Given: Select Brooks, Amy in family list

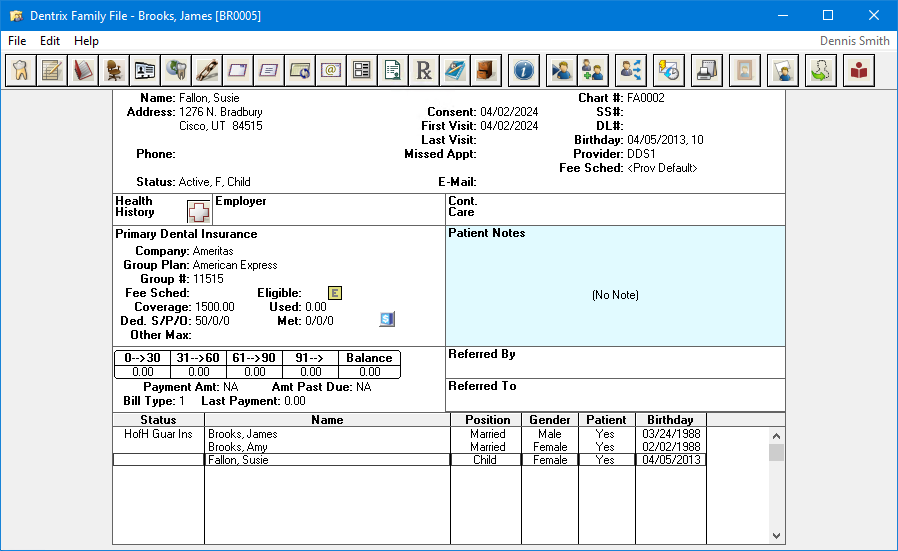Looking at the screenshot, I should 238,447.
